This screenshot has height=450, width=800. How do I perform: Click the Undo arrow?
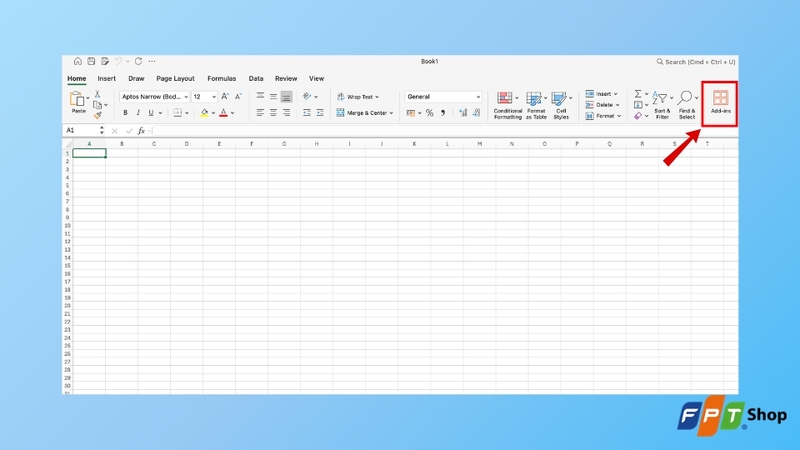(118, 61)
